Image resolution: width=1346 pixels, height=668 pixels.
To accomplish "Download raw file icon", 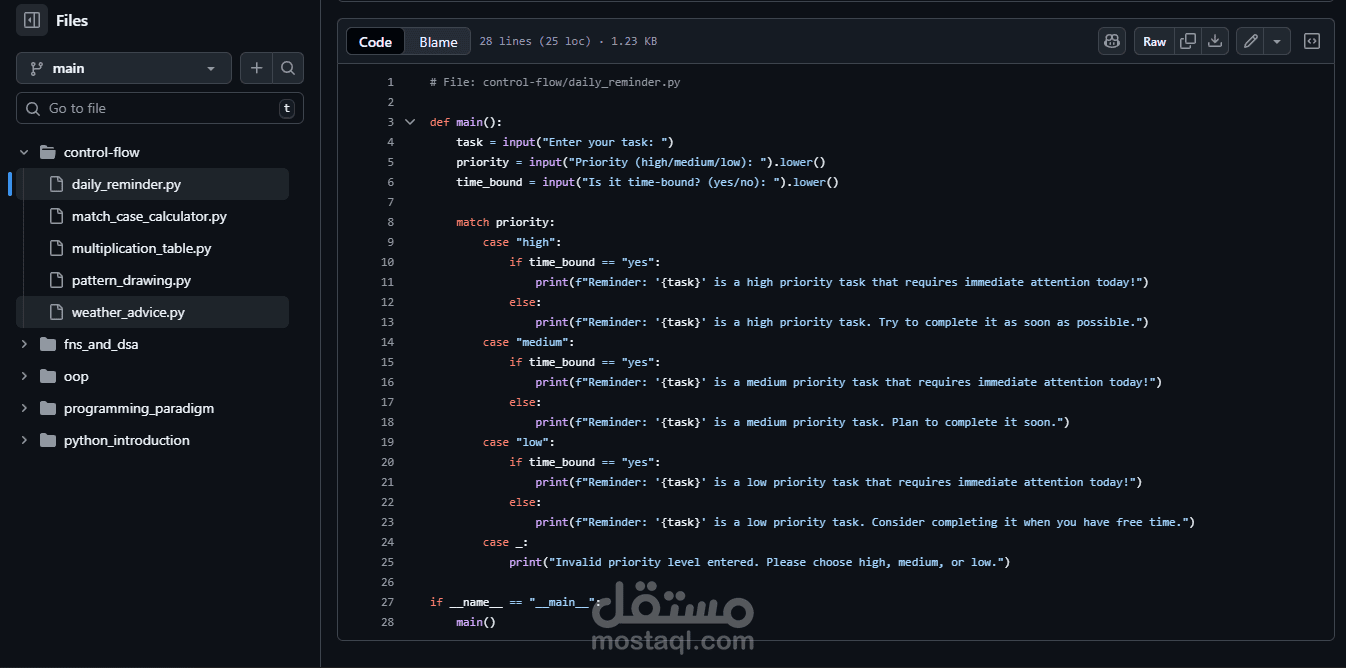I will tap(1215, 41).
